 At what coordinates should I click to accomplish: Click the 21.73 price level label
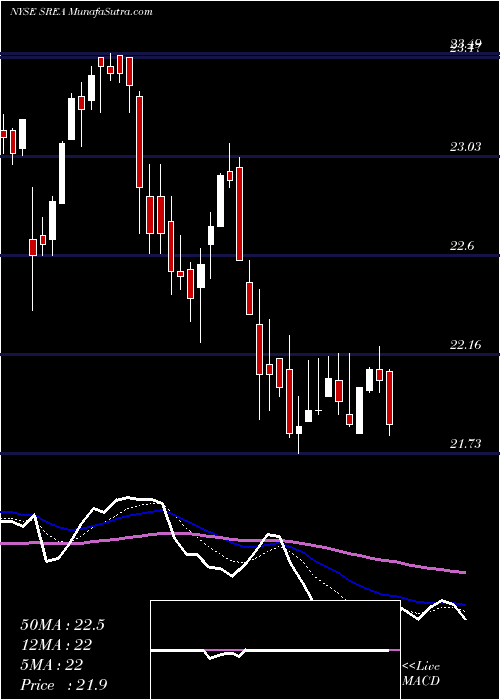pos(465,444)
